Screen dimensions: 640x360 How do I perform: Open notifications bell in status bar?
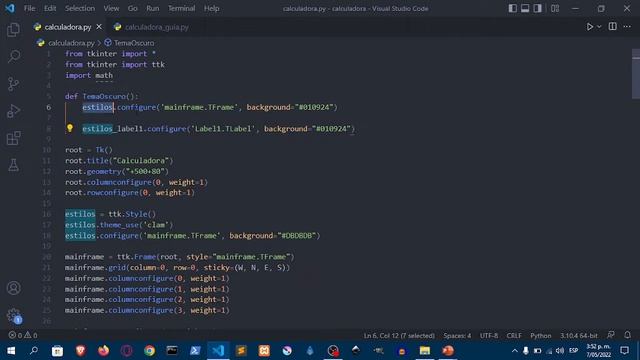(627, 335)
